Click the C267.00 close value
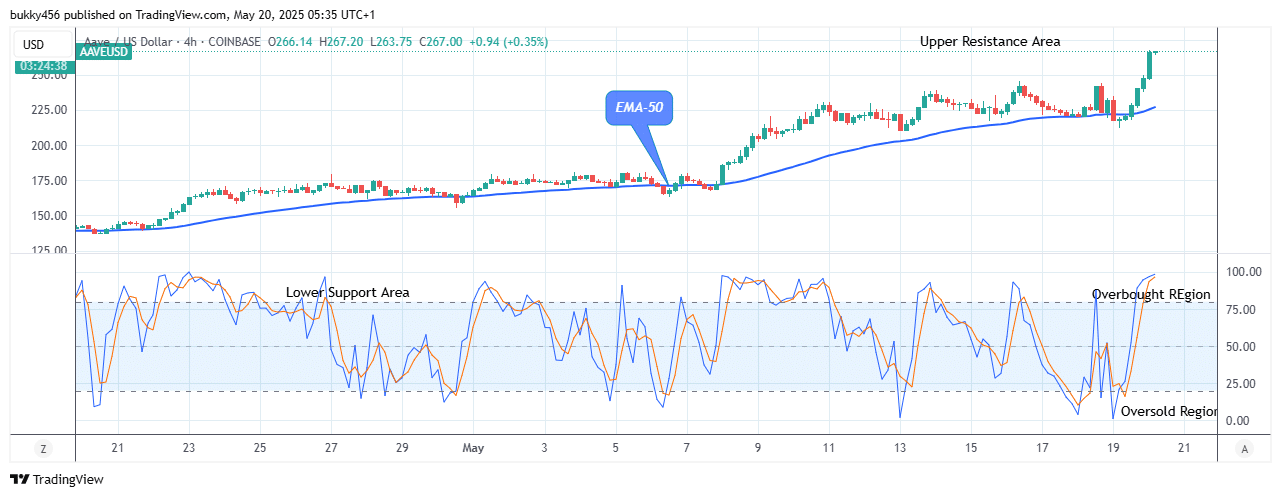The width and height of the screenshot is (1281, 497). coord(441,42)
